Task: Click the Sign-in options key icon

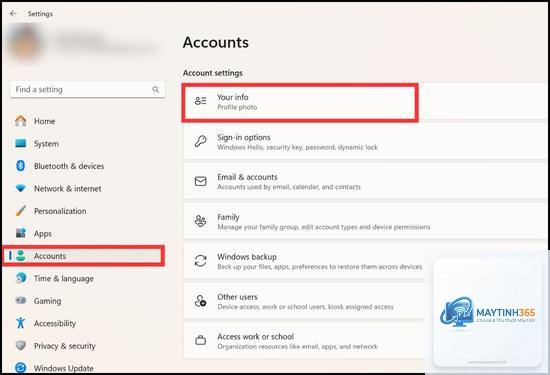Action: 201,141
